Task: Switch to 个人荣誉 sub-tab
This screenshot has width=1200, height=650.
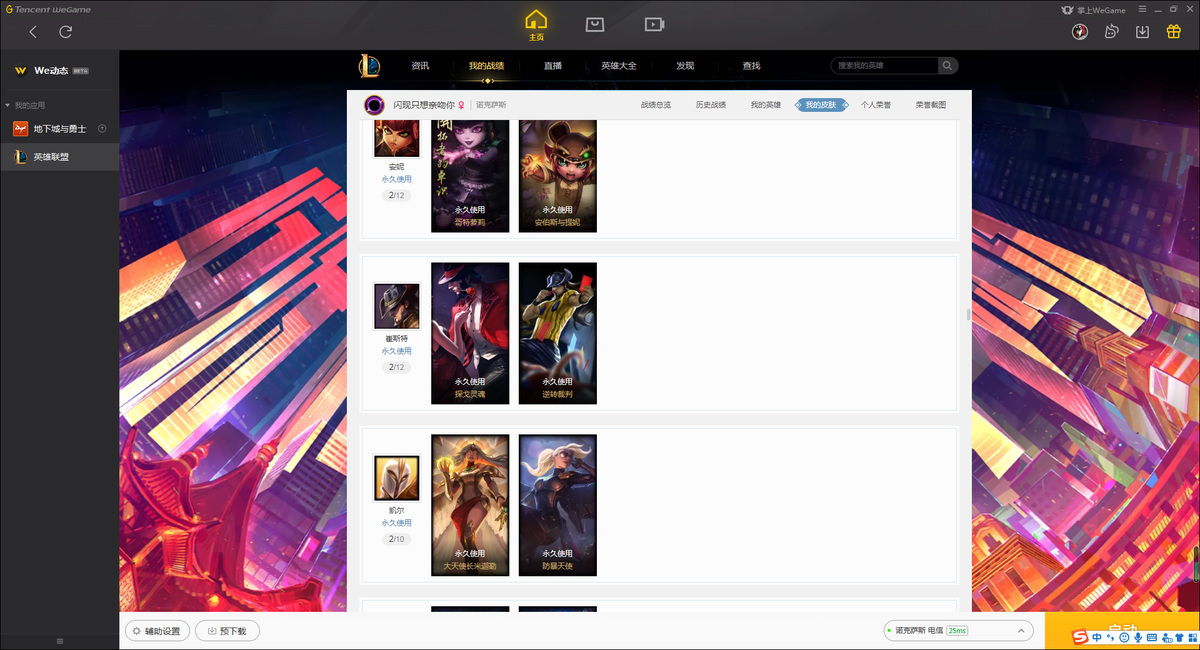Action: [x=876, y=105]
